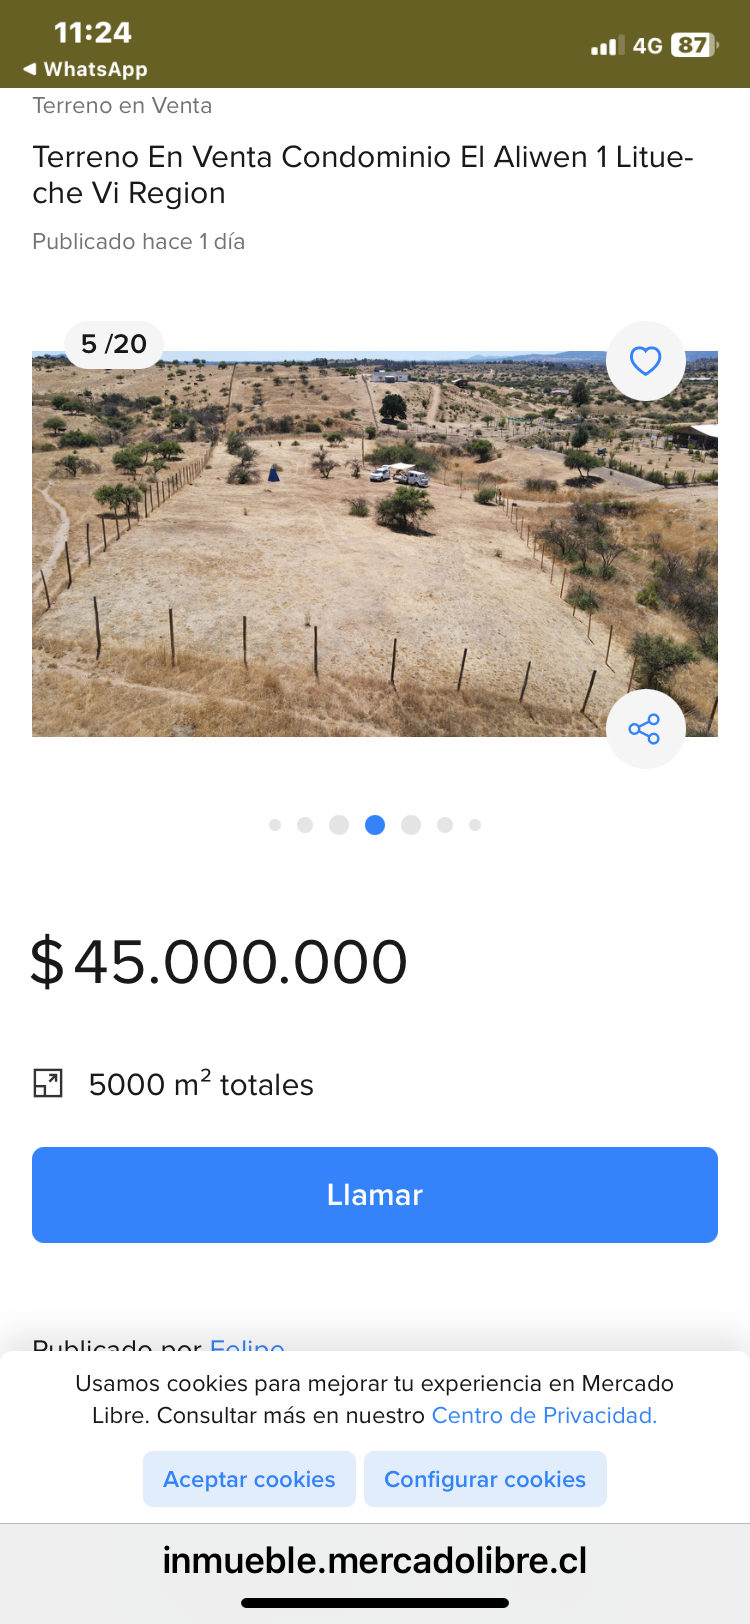Tap the 4G network indicator
The height and width of the screenshot is (1624, 750).
(647, 45)
